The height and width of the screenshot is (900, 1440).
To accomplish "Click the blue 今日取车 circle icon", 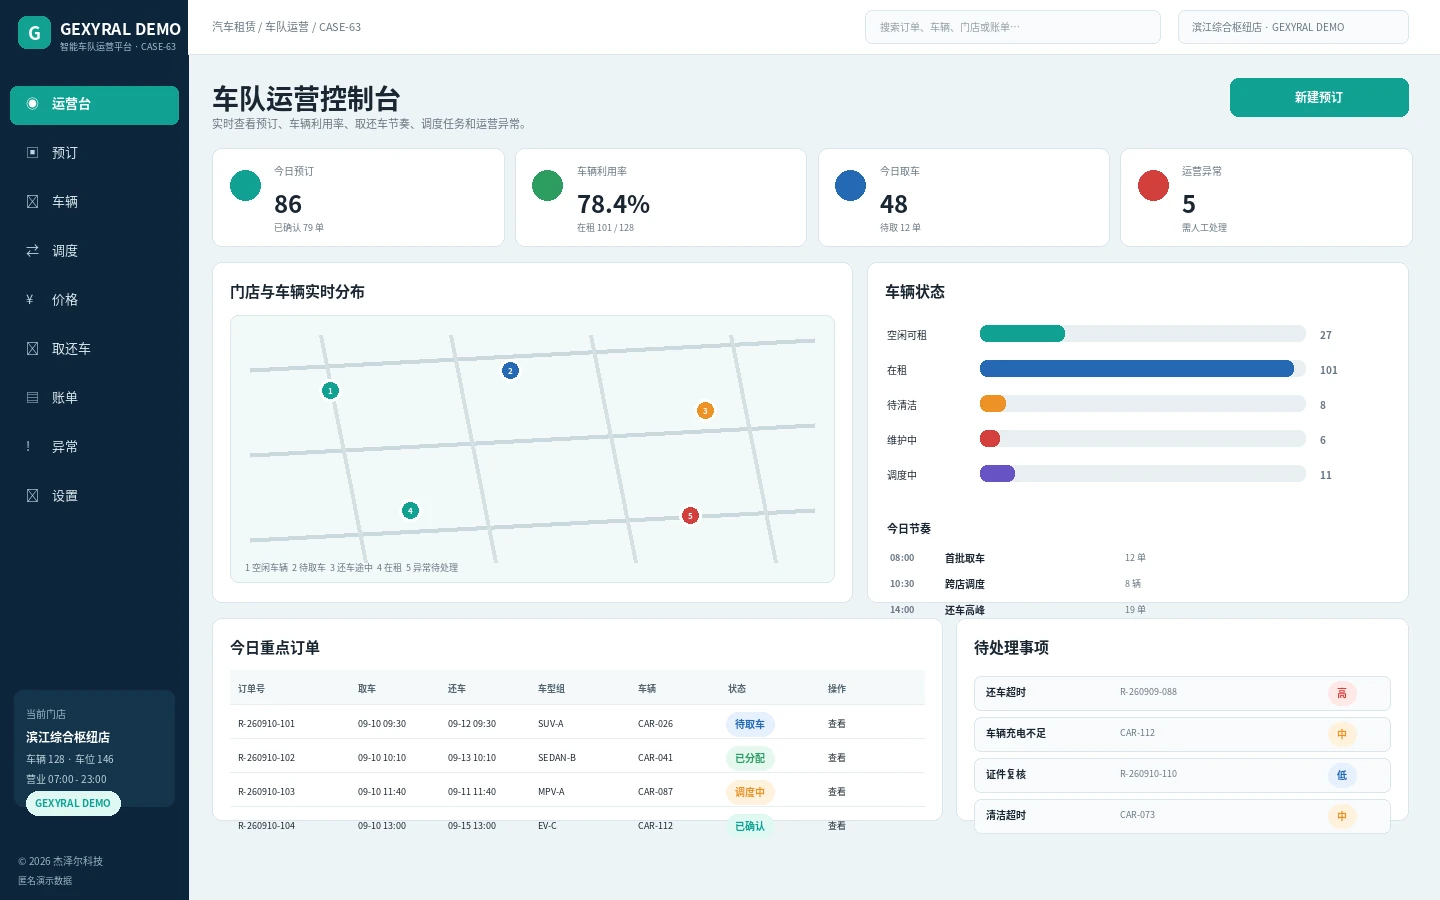I will (850, 185).
